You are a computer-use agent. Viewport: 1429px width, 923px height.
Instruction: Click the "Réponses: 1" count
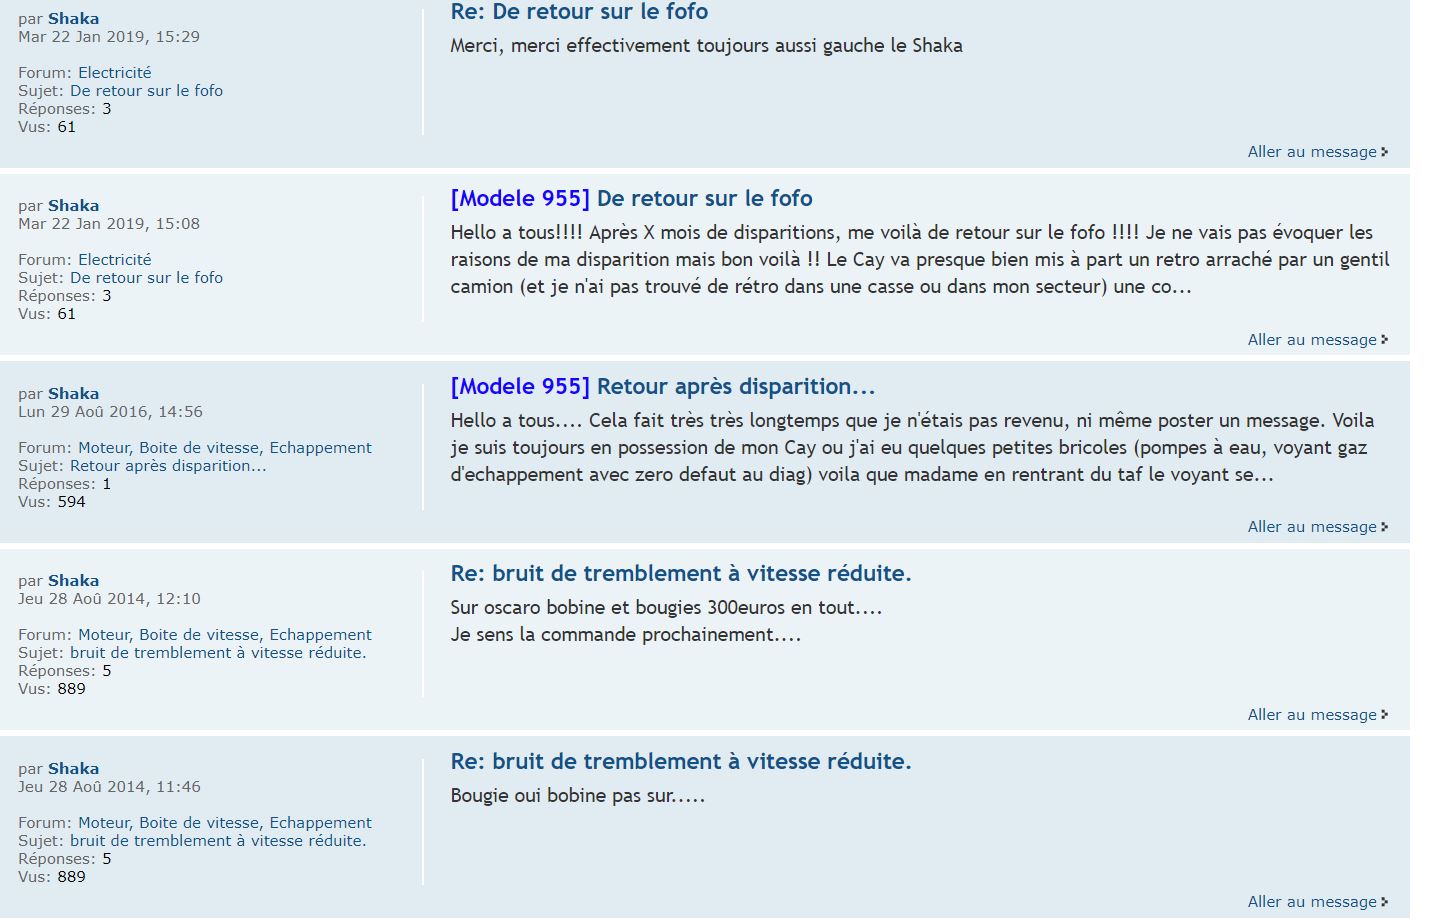(64, 484)
